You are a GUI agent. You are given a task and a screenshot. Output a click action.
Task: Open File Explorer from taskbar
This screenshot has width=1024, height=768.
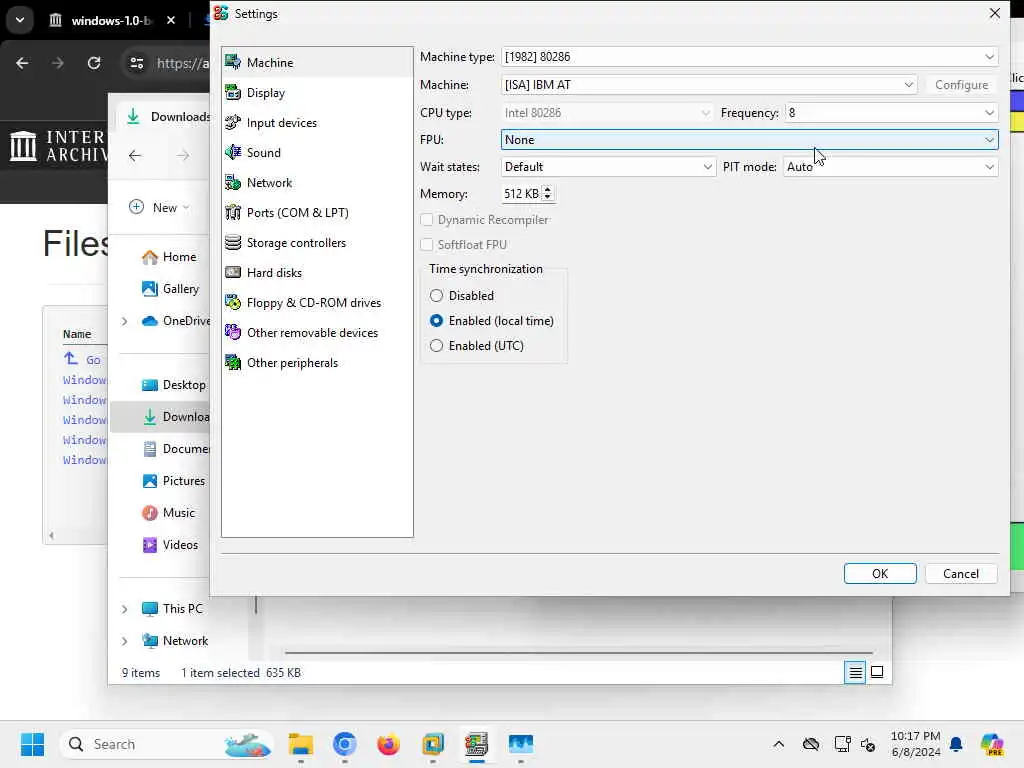(x=301, y=744)
